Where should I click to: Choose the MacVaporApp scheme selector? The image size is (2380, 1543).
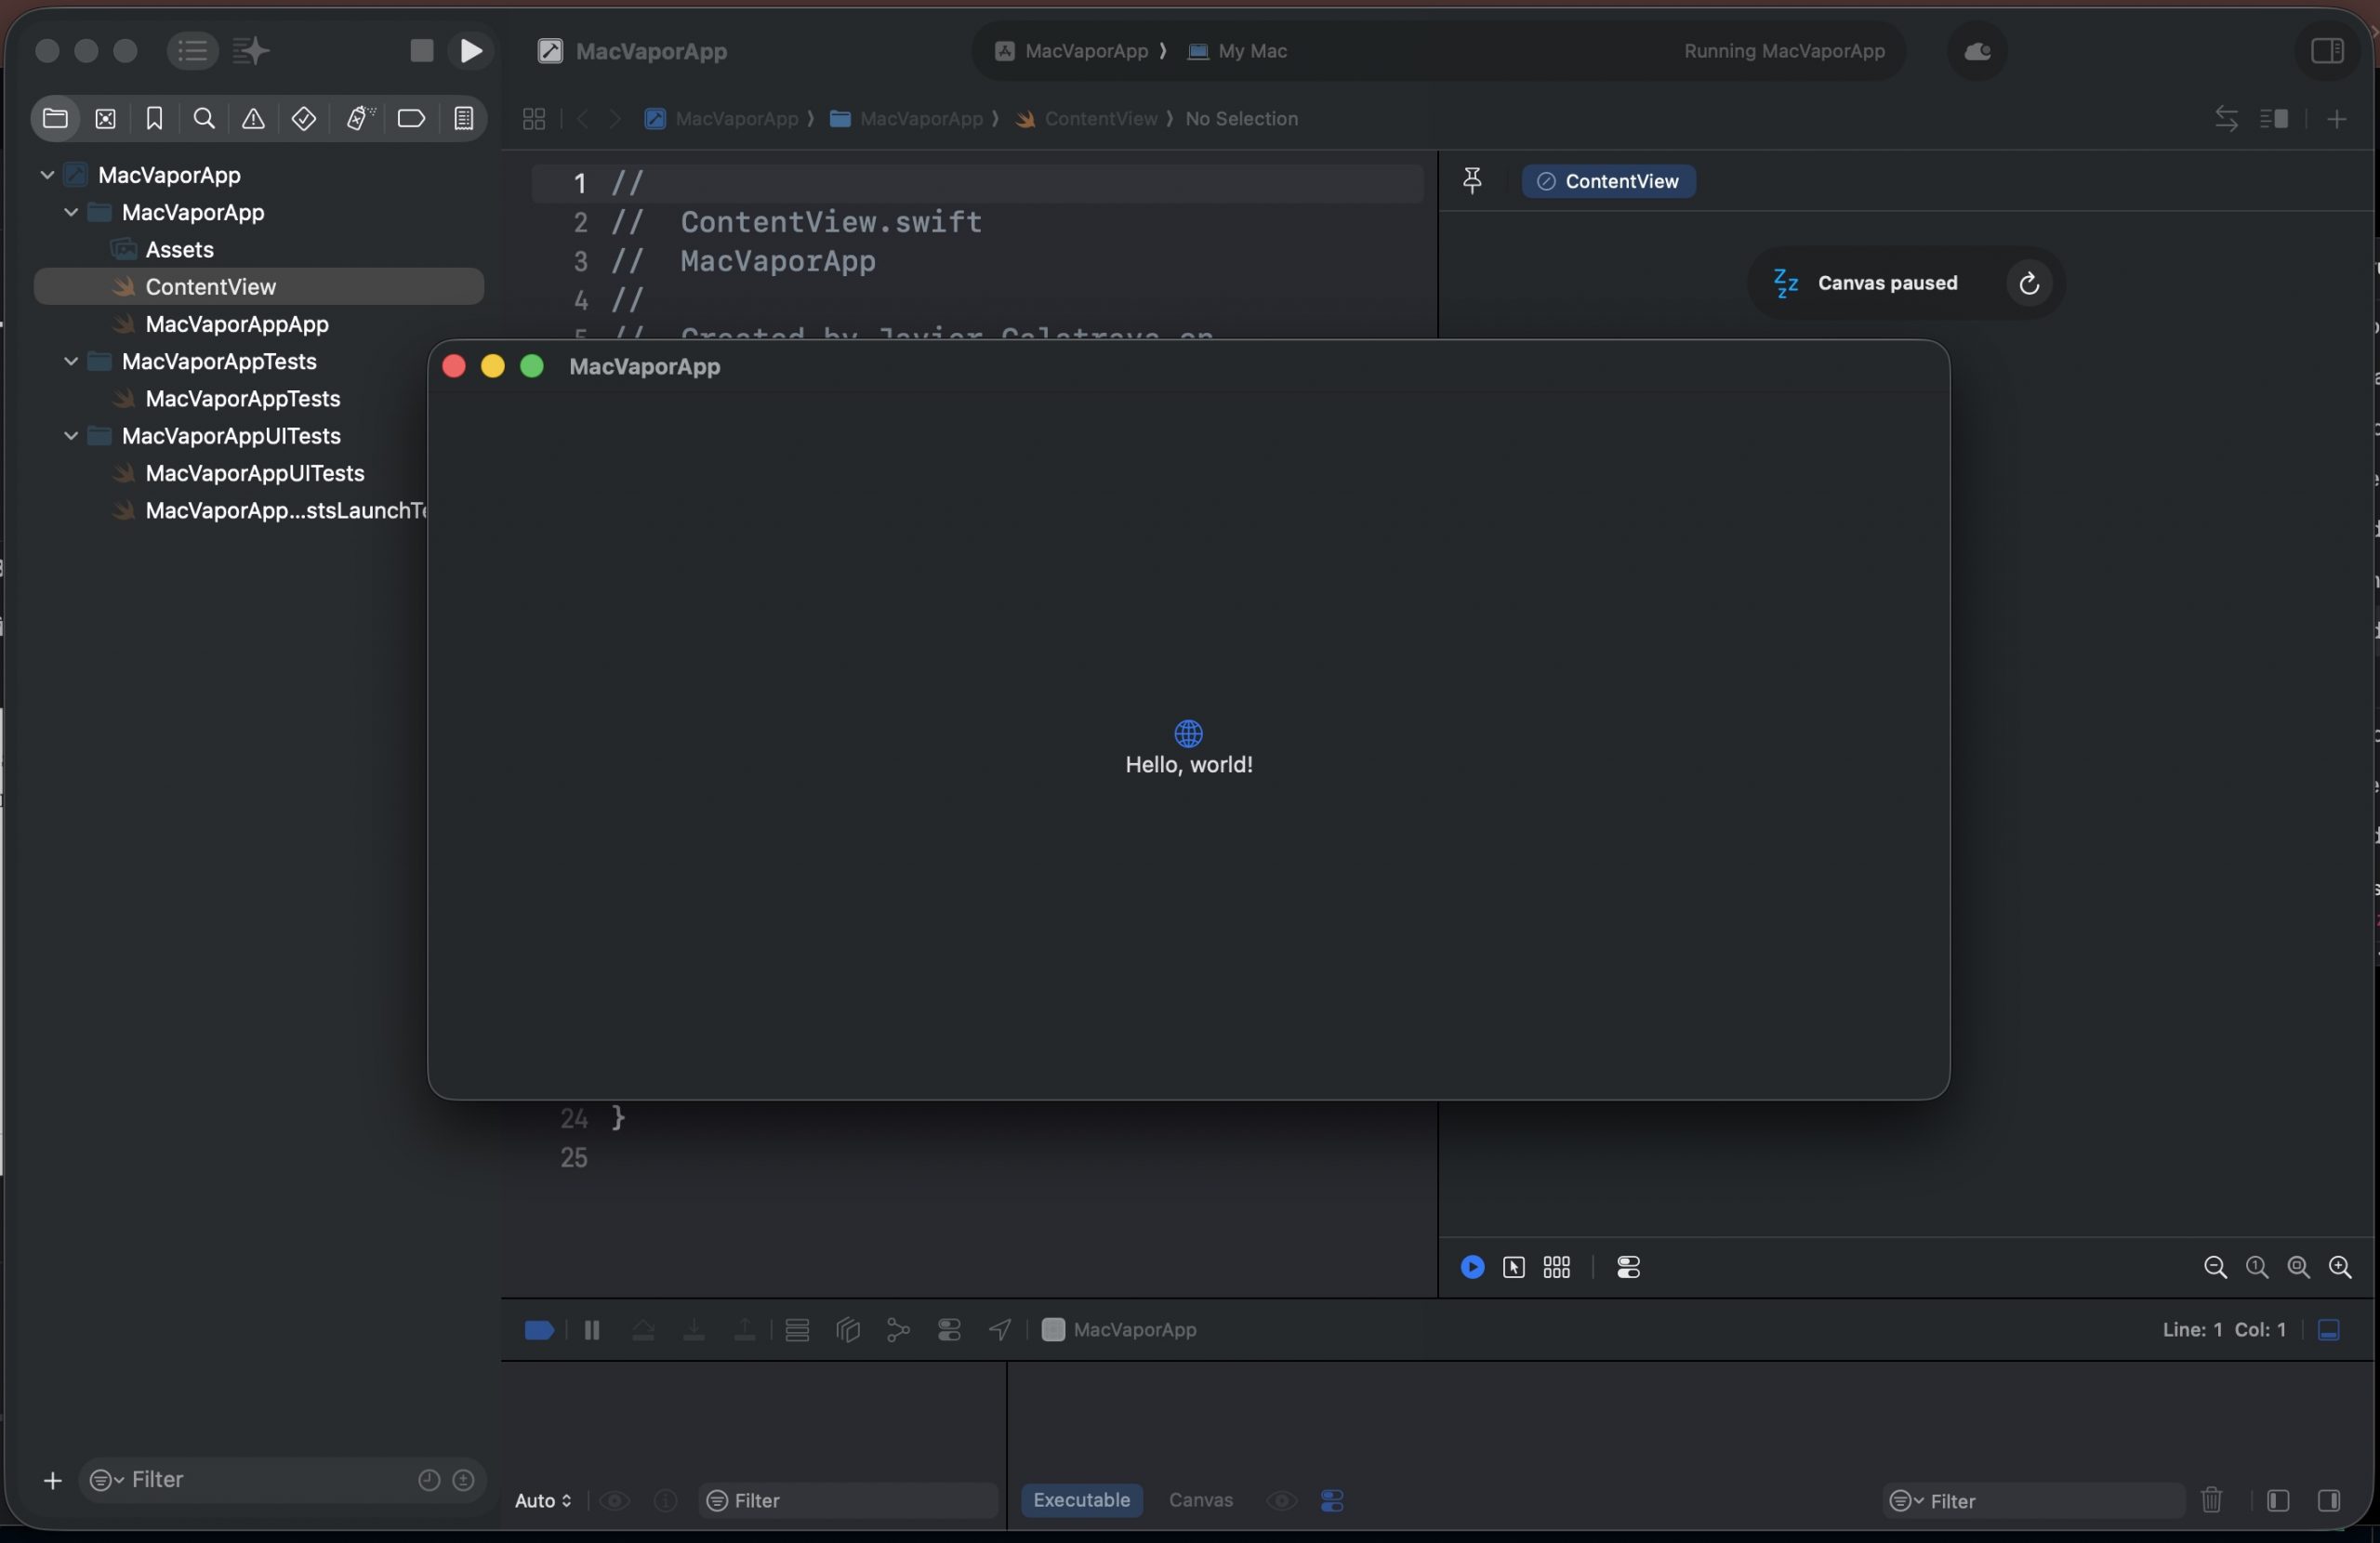click(x=1073, y=51)
